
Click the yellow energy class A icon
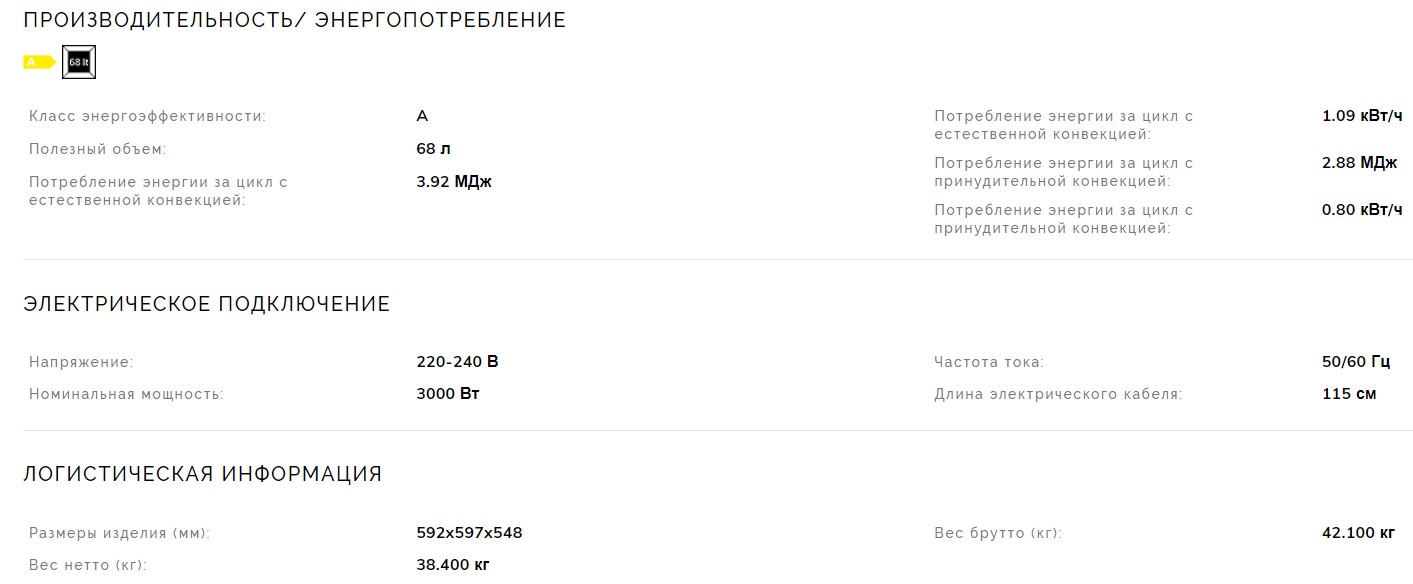click(39, 62)
